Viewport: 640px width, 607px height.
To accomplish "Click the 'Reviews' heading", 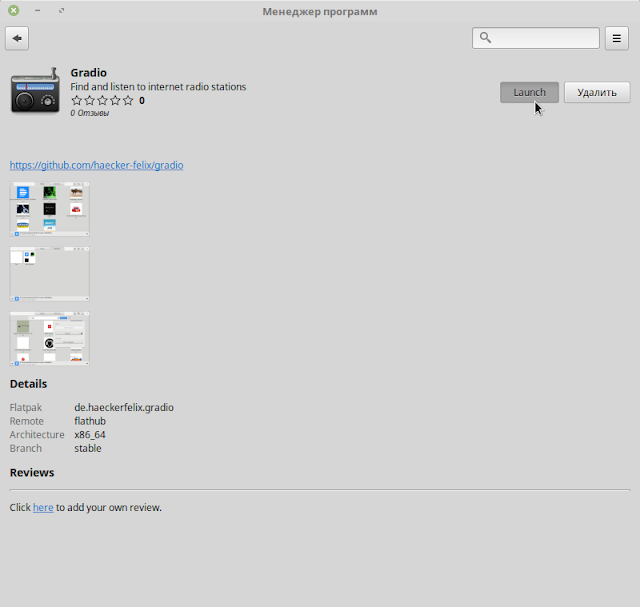I will pyautogui.click(x=32, y=472).
